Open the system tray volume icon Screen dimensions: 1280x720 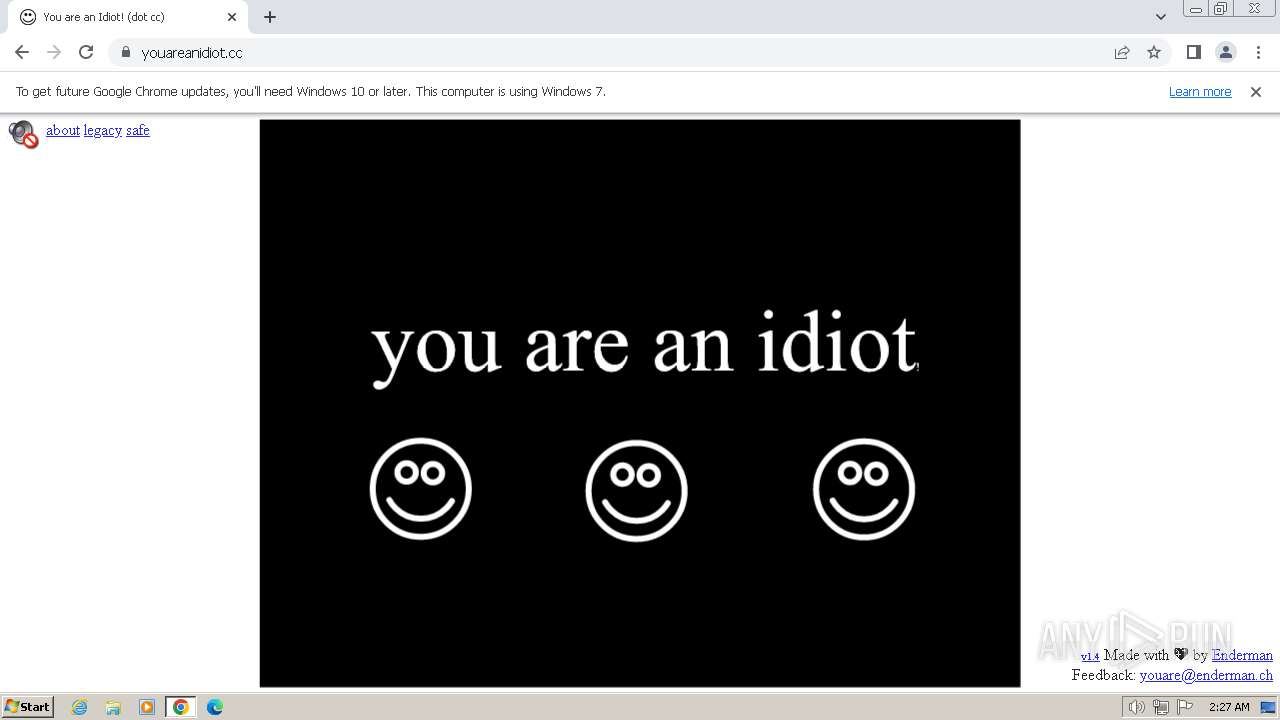(x=1136, y=707)
